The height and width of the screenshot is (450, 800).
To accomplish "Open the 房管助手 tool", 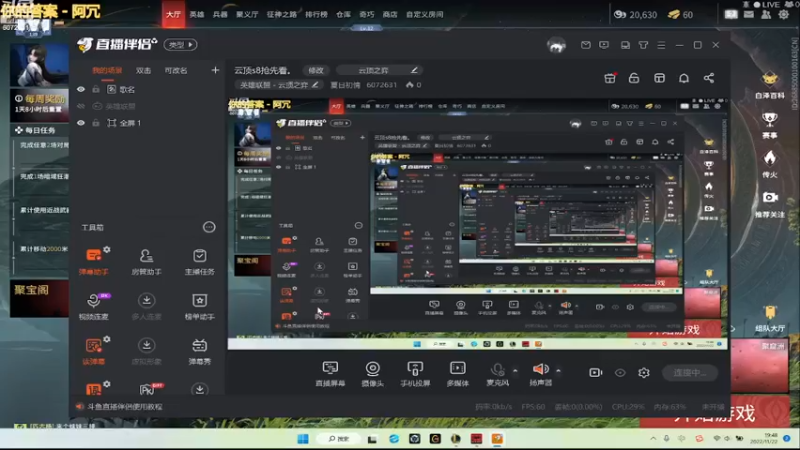I will tap(146, 262).
